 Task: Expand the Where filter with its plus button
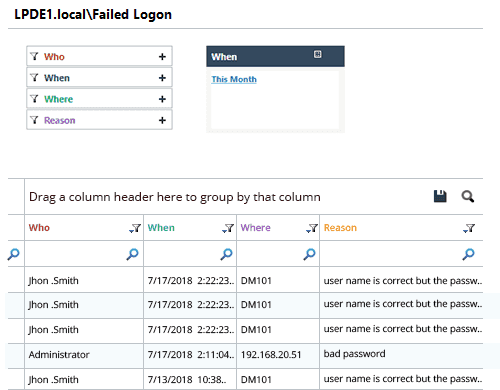click(162, 99)
